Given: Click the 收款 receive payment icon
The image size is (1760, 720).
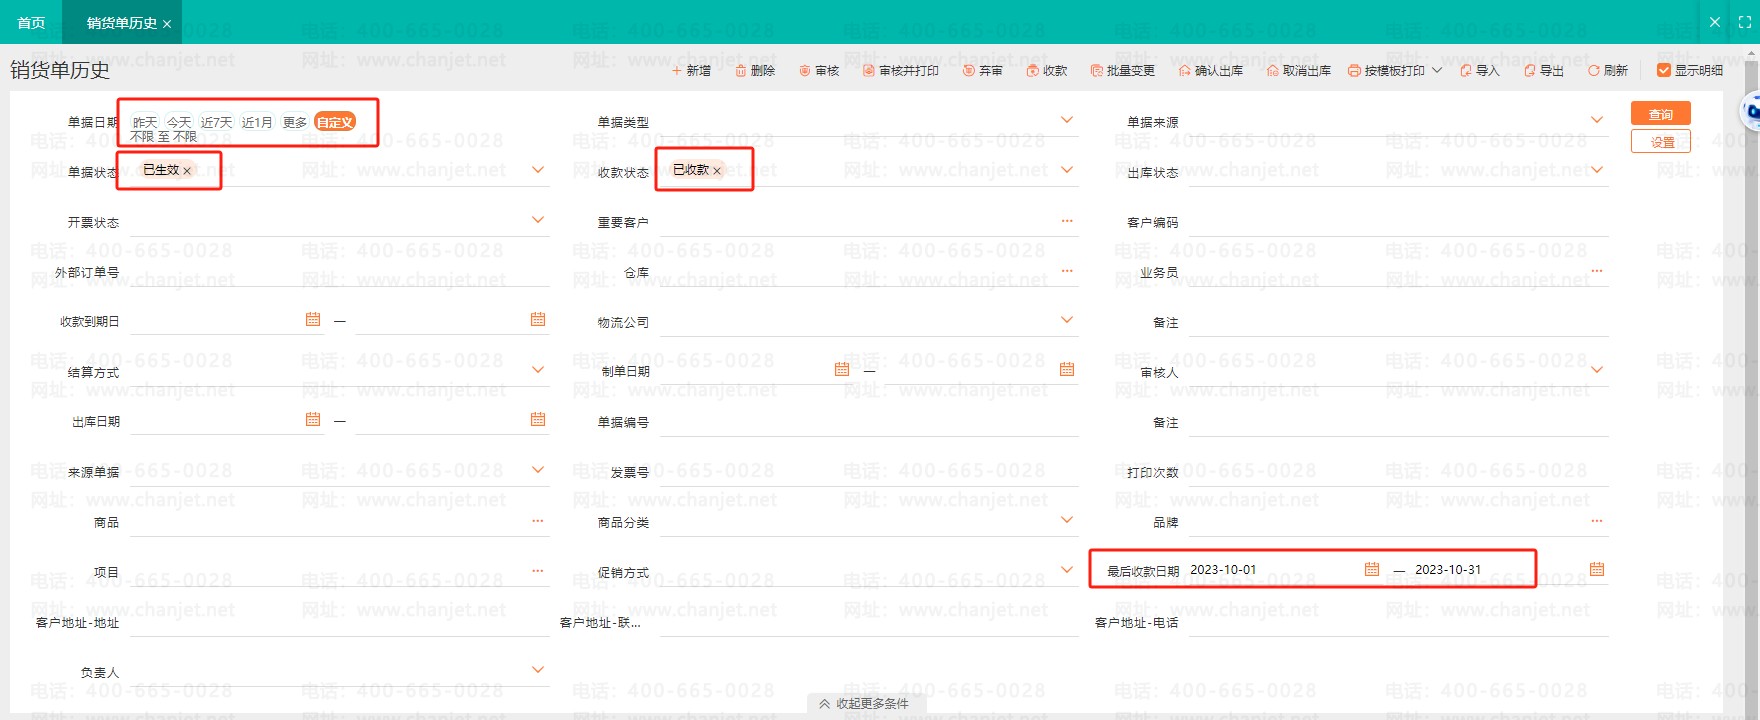Looking at the screenshot, I should point(1033,71).
